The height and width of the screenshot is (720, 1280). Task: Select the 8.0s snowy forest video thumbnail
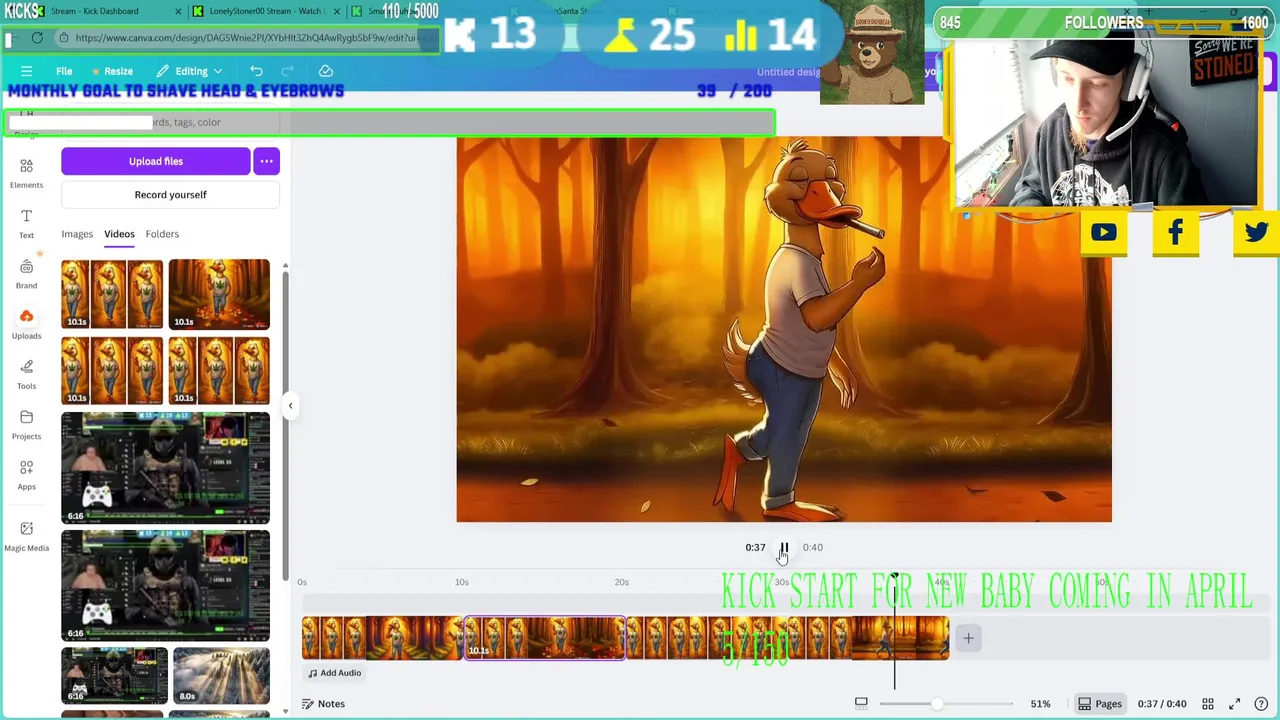pos(221,676)
